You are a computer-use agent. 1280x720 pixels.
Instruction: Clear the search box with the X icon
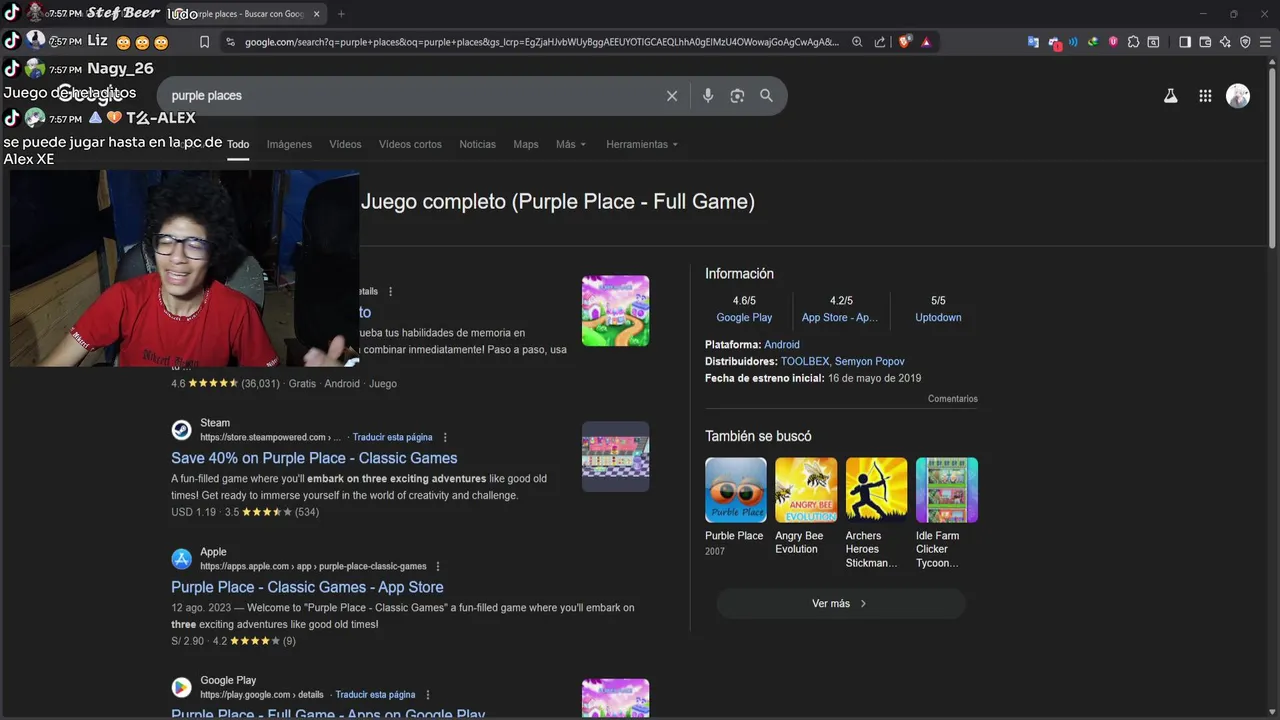click(x=672, y=96)
